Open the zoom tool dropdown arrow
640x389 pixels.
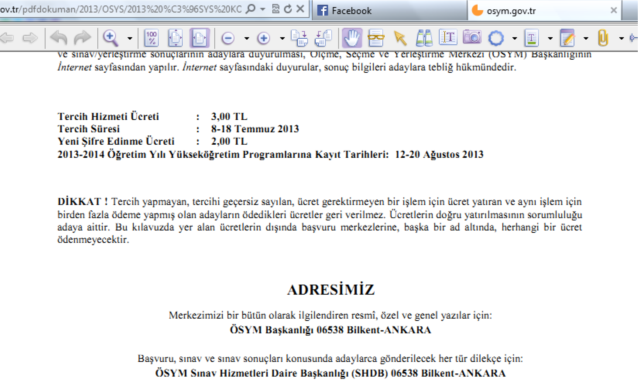tap(130, 38)
